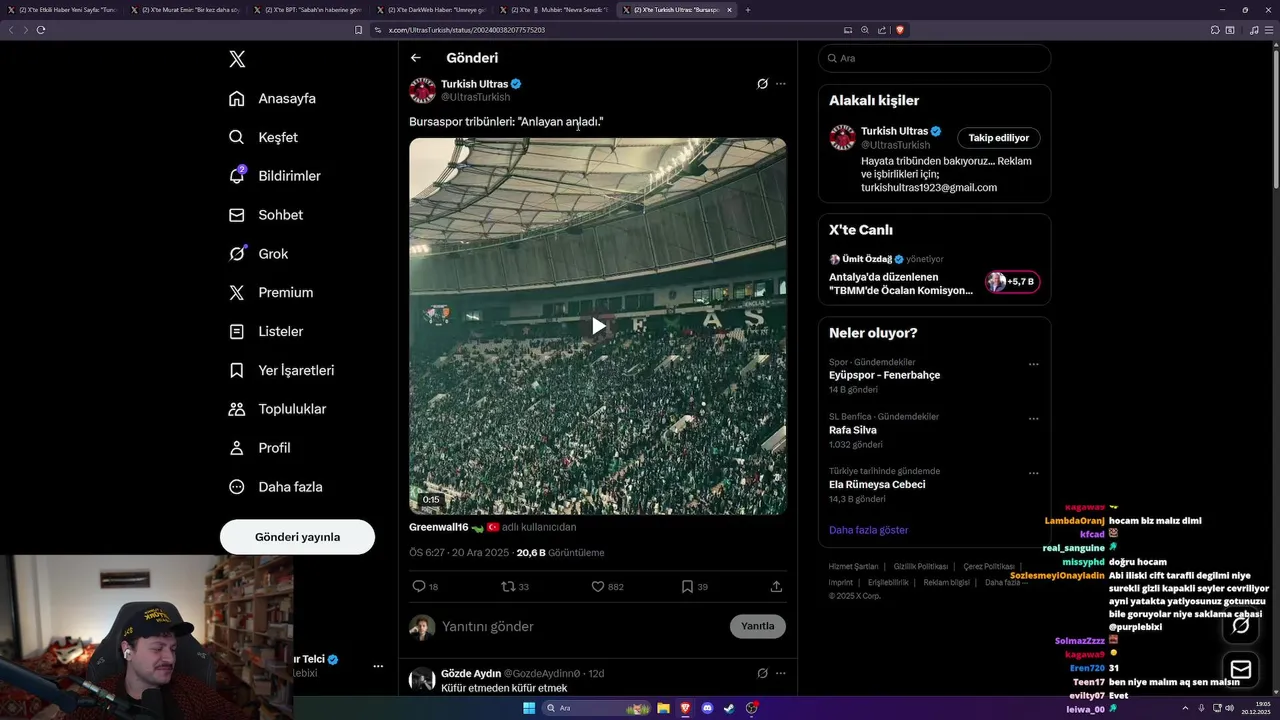Viewport: 1280px width, 720px height.
Task: Open the Greenwall16 user link
Action: 438,527
